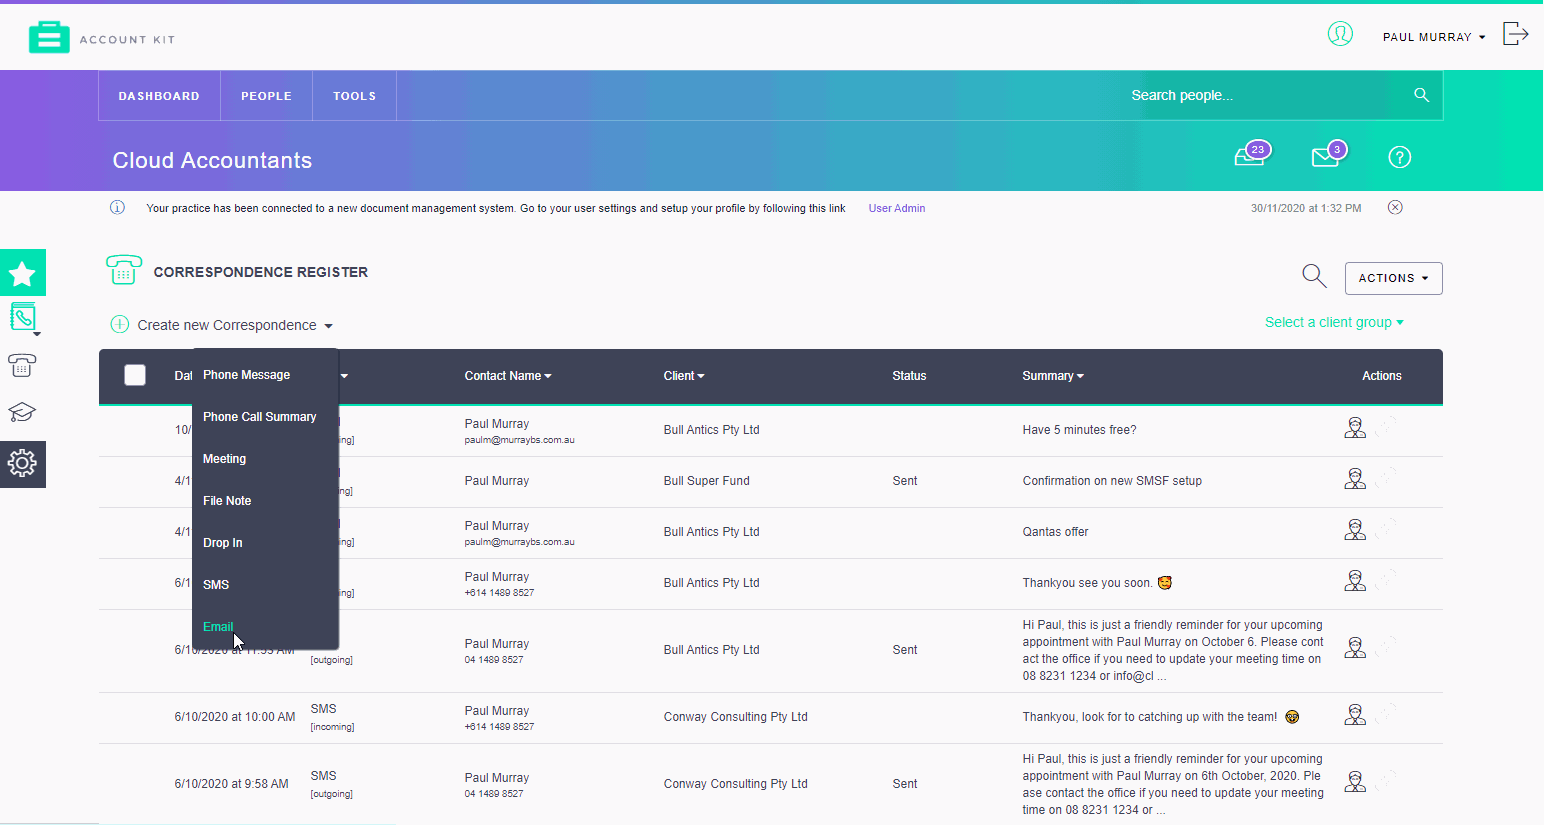Open the Summary column dropdown

click(1053, 376)
